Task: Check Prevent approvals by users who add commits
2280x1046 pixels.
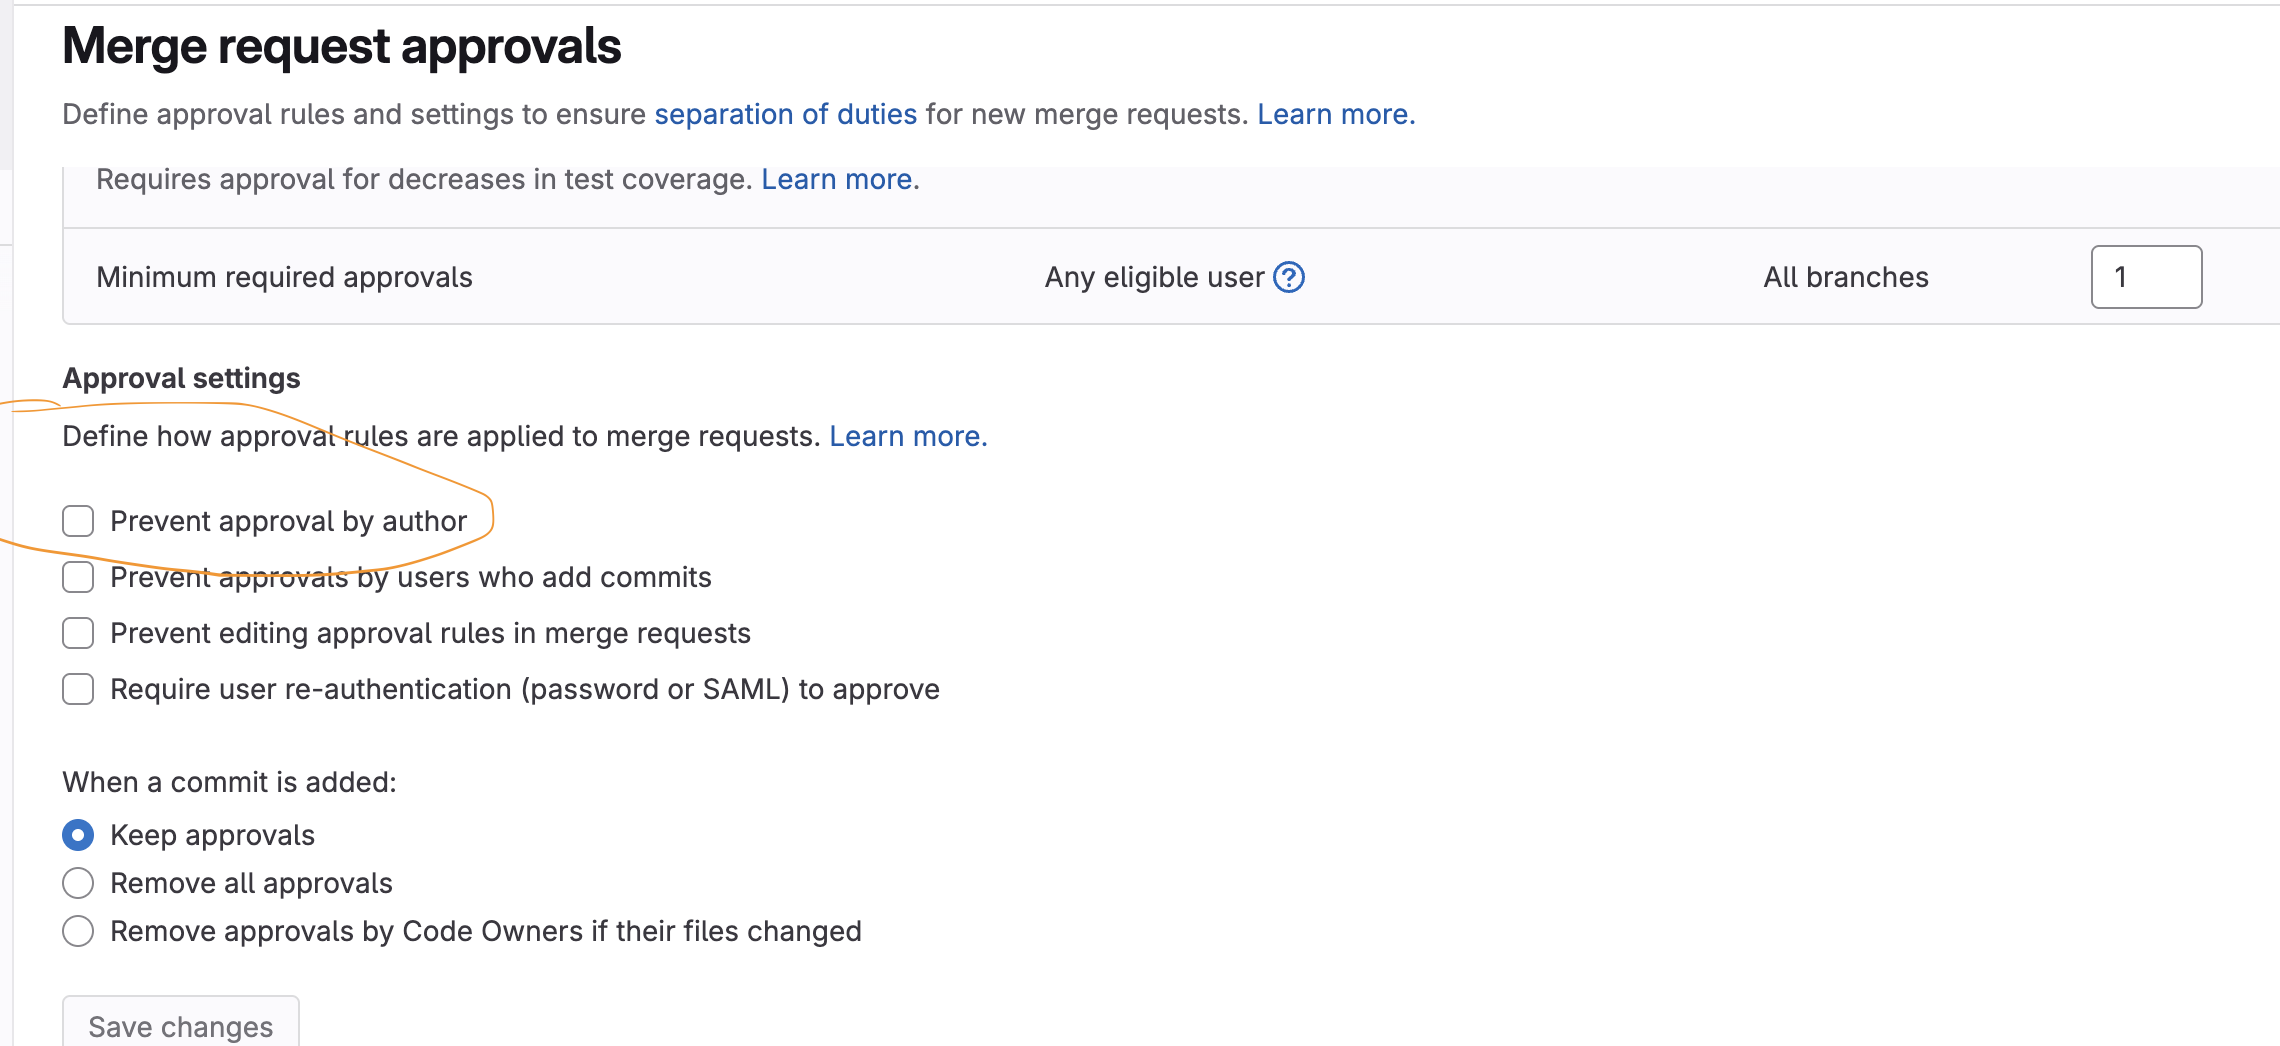Action: pyautogui.click(x=78, y=577)
